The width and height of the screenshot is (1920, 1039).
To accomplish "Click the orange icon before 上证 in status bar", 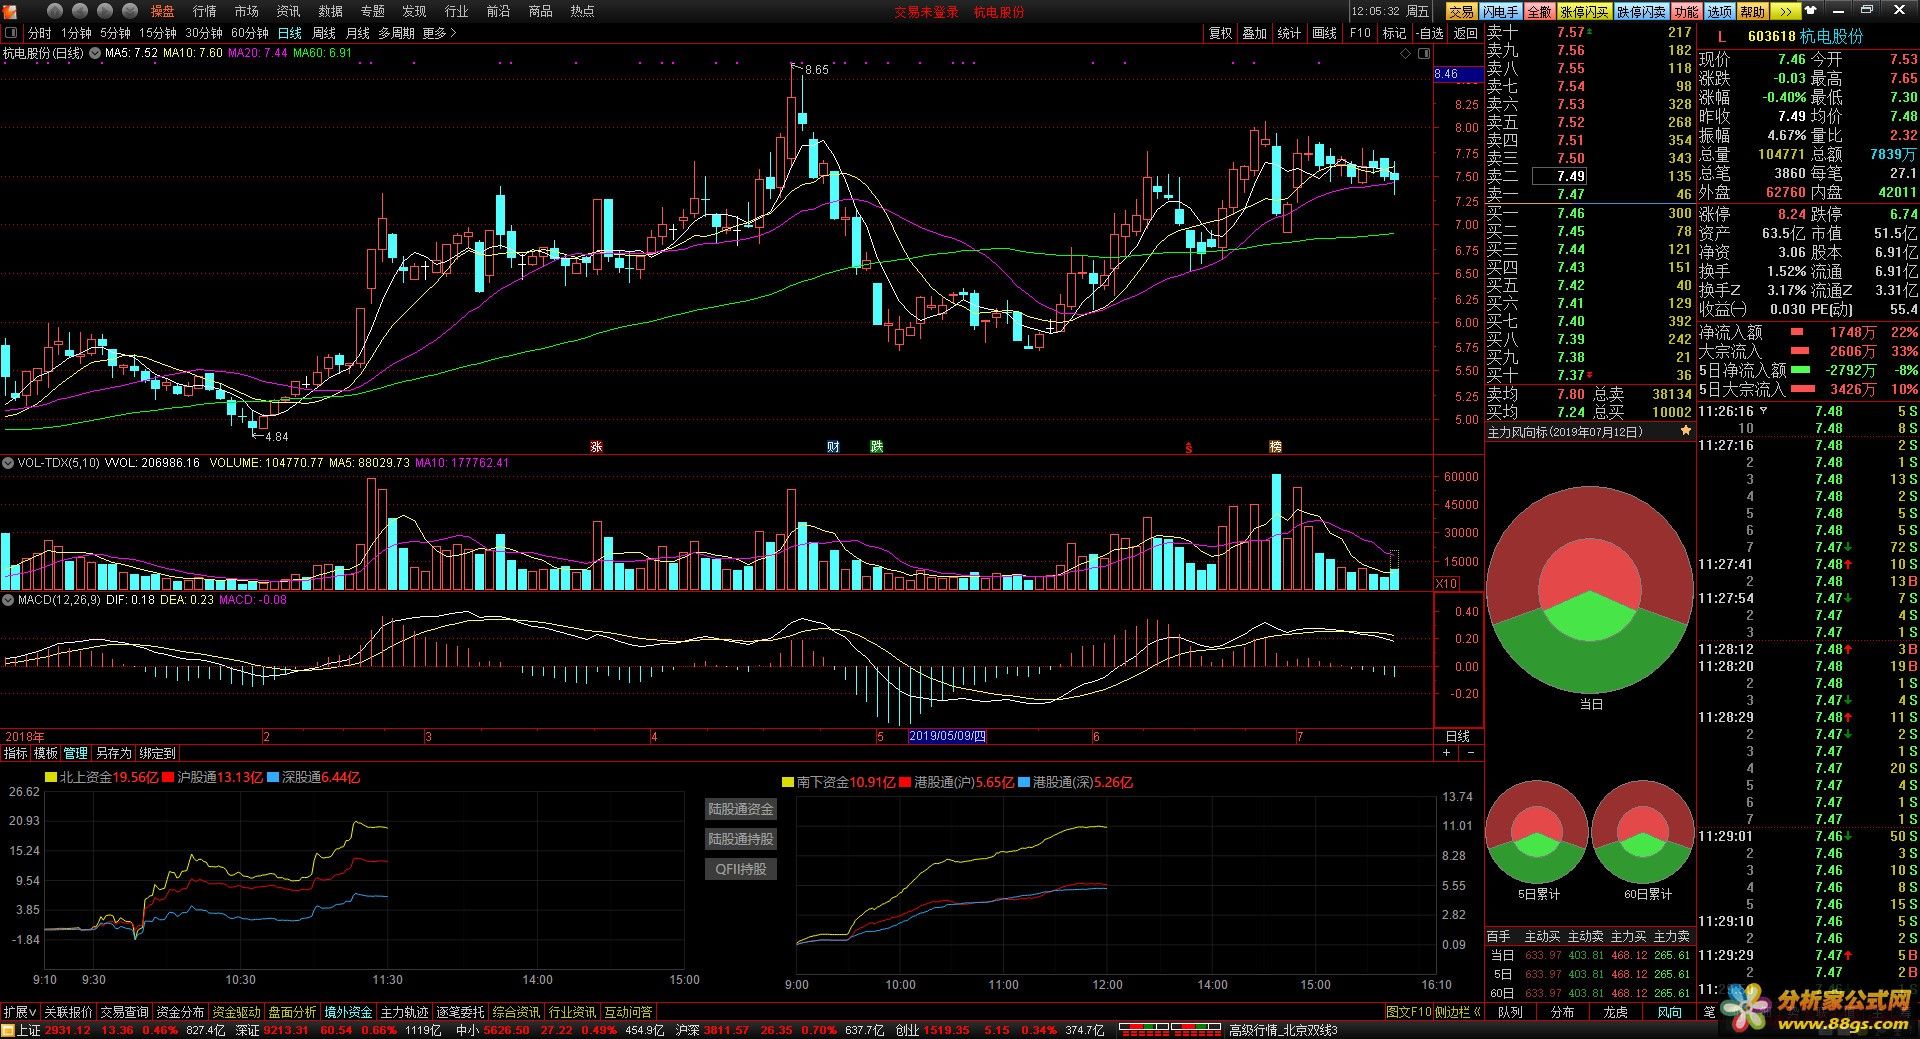I will coord(8,1030).
